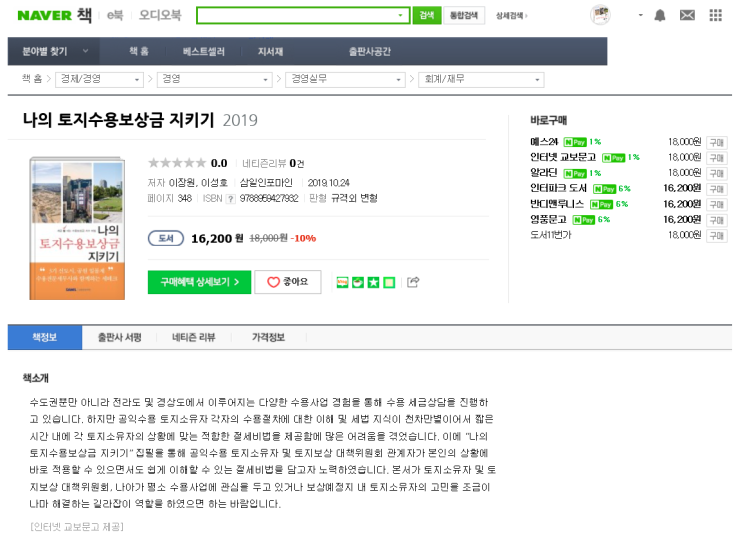Image resolution: width=743 pixels, height=542 pixels.
Task: Click publisher 삼일인포마인
Action: [266, 183]
